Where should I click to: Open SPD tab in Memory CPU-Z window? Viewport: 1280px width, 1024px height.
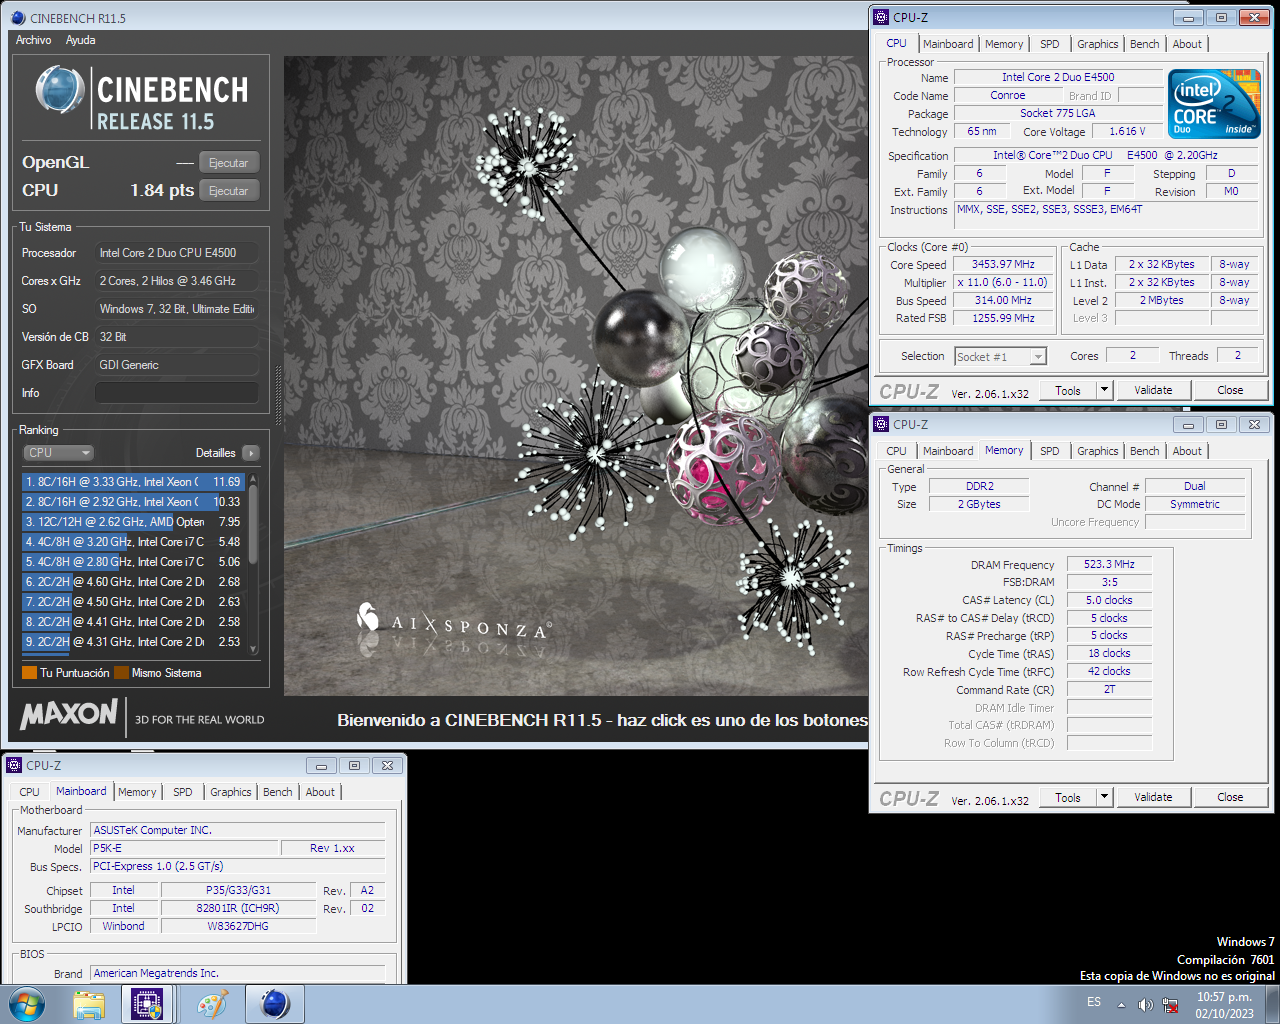click(x=1050, y=451)
